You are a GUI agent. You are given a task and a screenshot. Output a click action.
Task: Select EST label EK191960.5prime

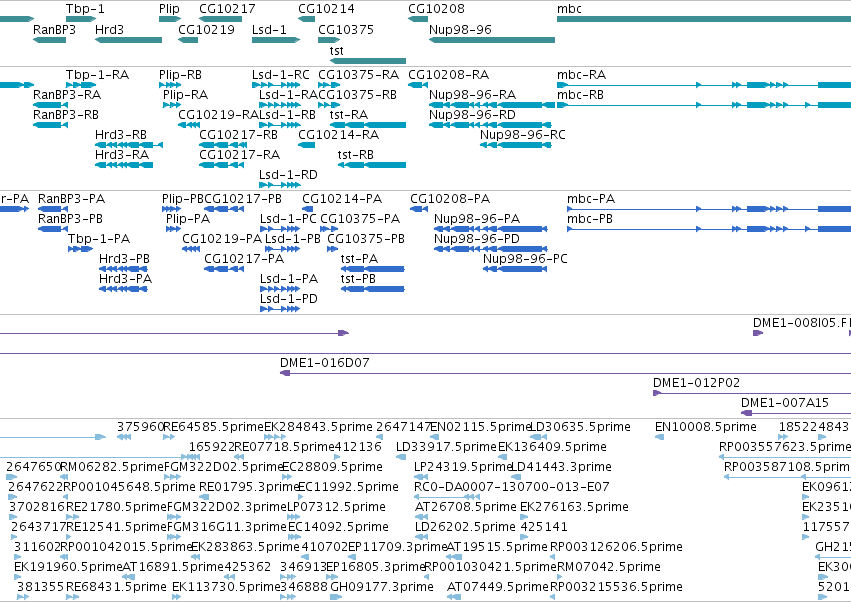click(68, 567)
